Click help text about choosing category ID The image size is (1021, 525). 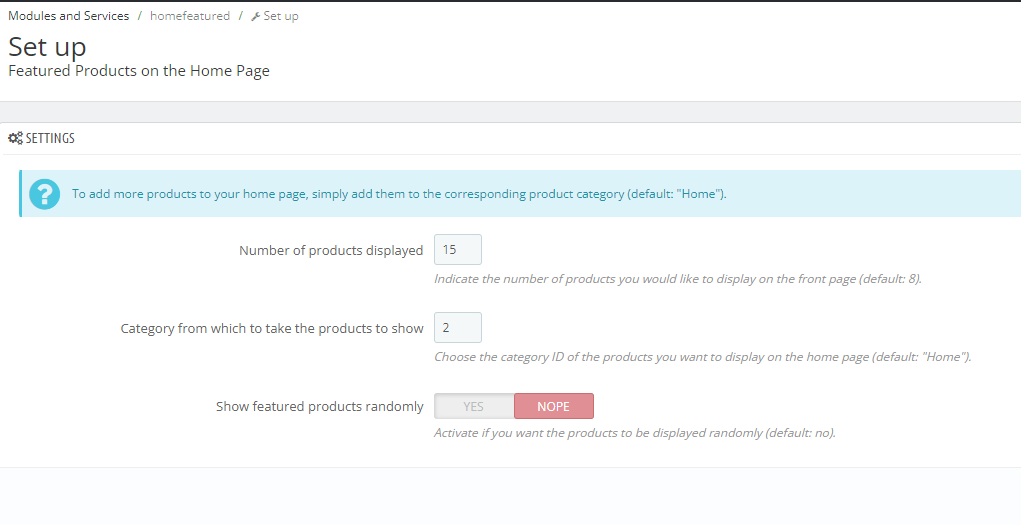(x=702, y=357)
